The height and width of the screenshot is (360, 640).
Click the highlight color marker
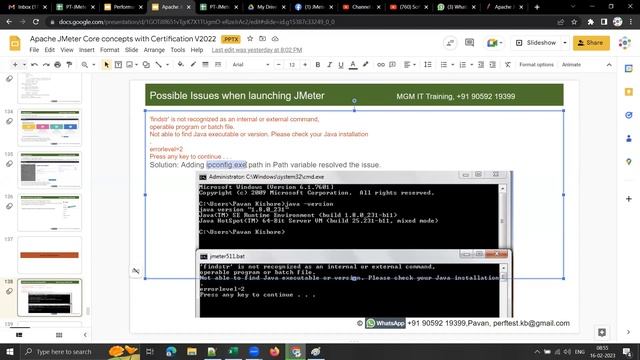pos(366,64)
